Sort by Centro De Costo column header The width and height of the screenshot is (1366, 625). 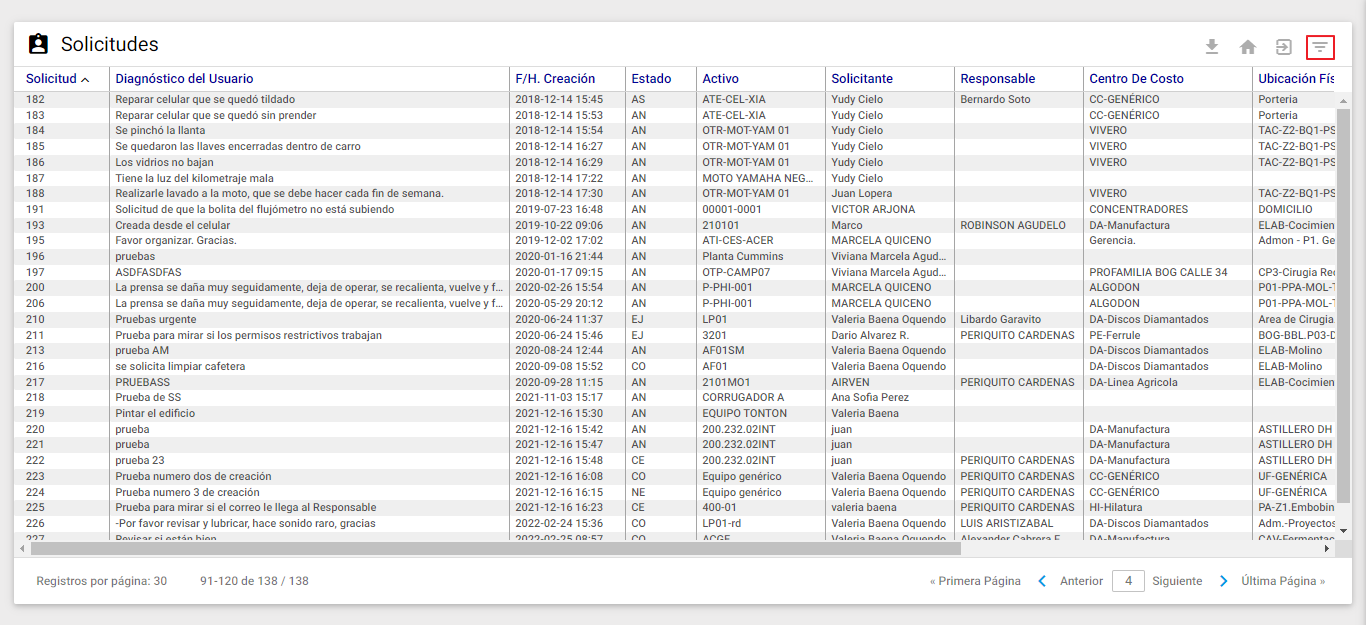[x=1136, y=79]
